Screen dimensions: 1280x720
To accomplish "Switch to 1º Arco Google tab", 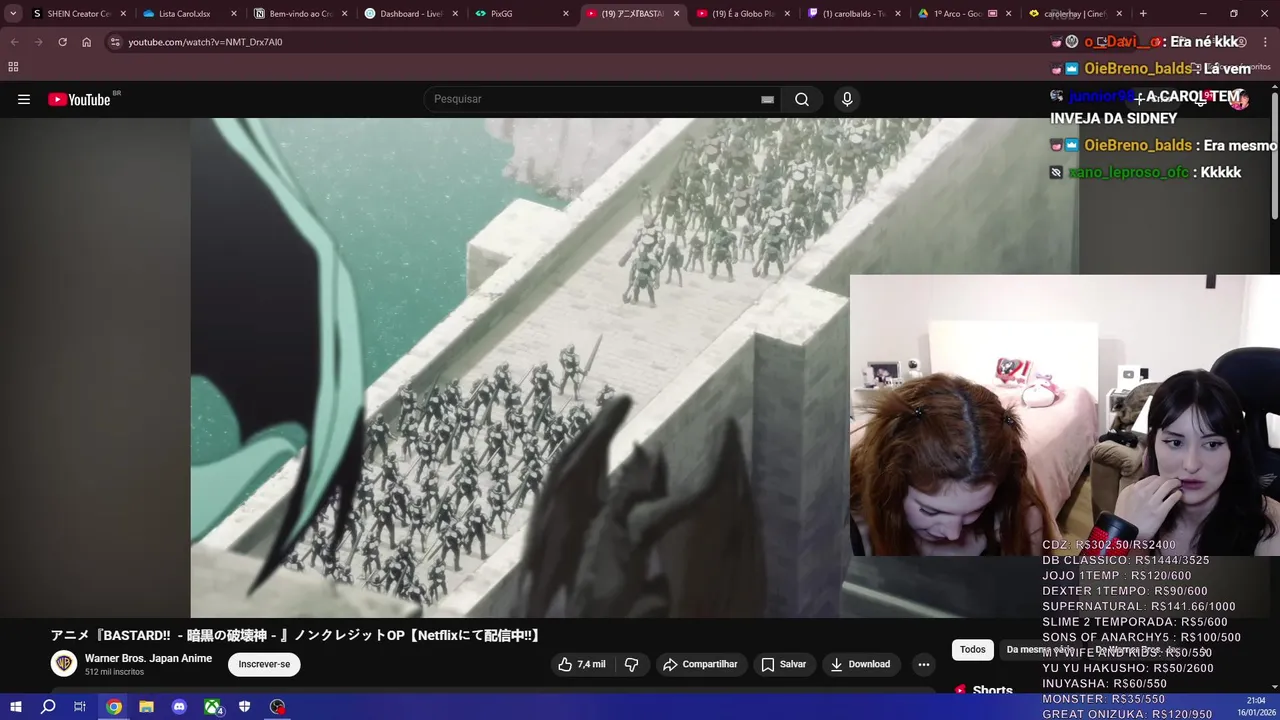I will (964, 14).
